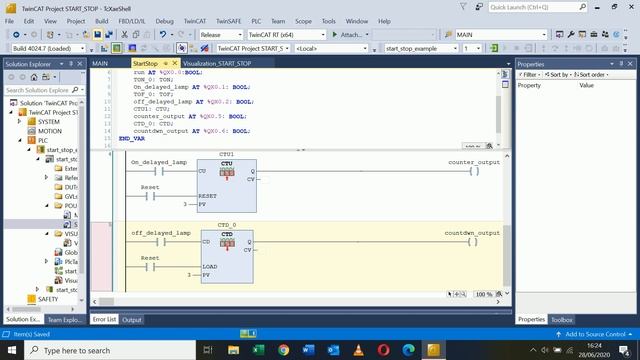Toggle the pin on the Solution Explorer panel
The width and height of the screenshot is (640, 360).
(x=71, y=64)
